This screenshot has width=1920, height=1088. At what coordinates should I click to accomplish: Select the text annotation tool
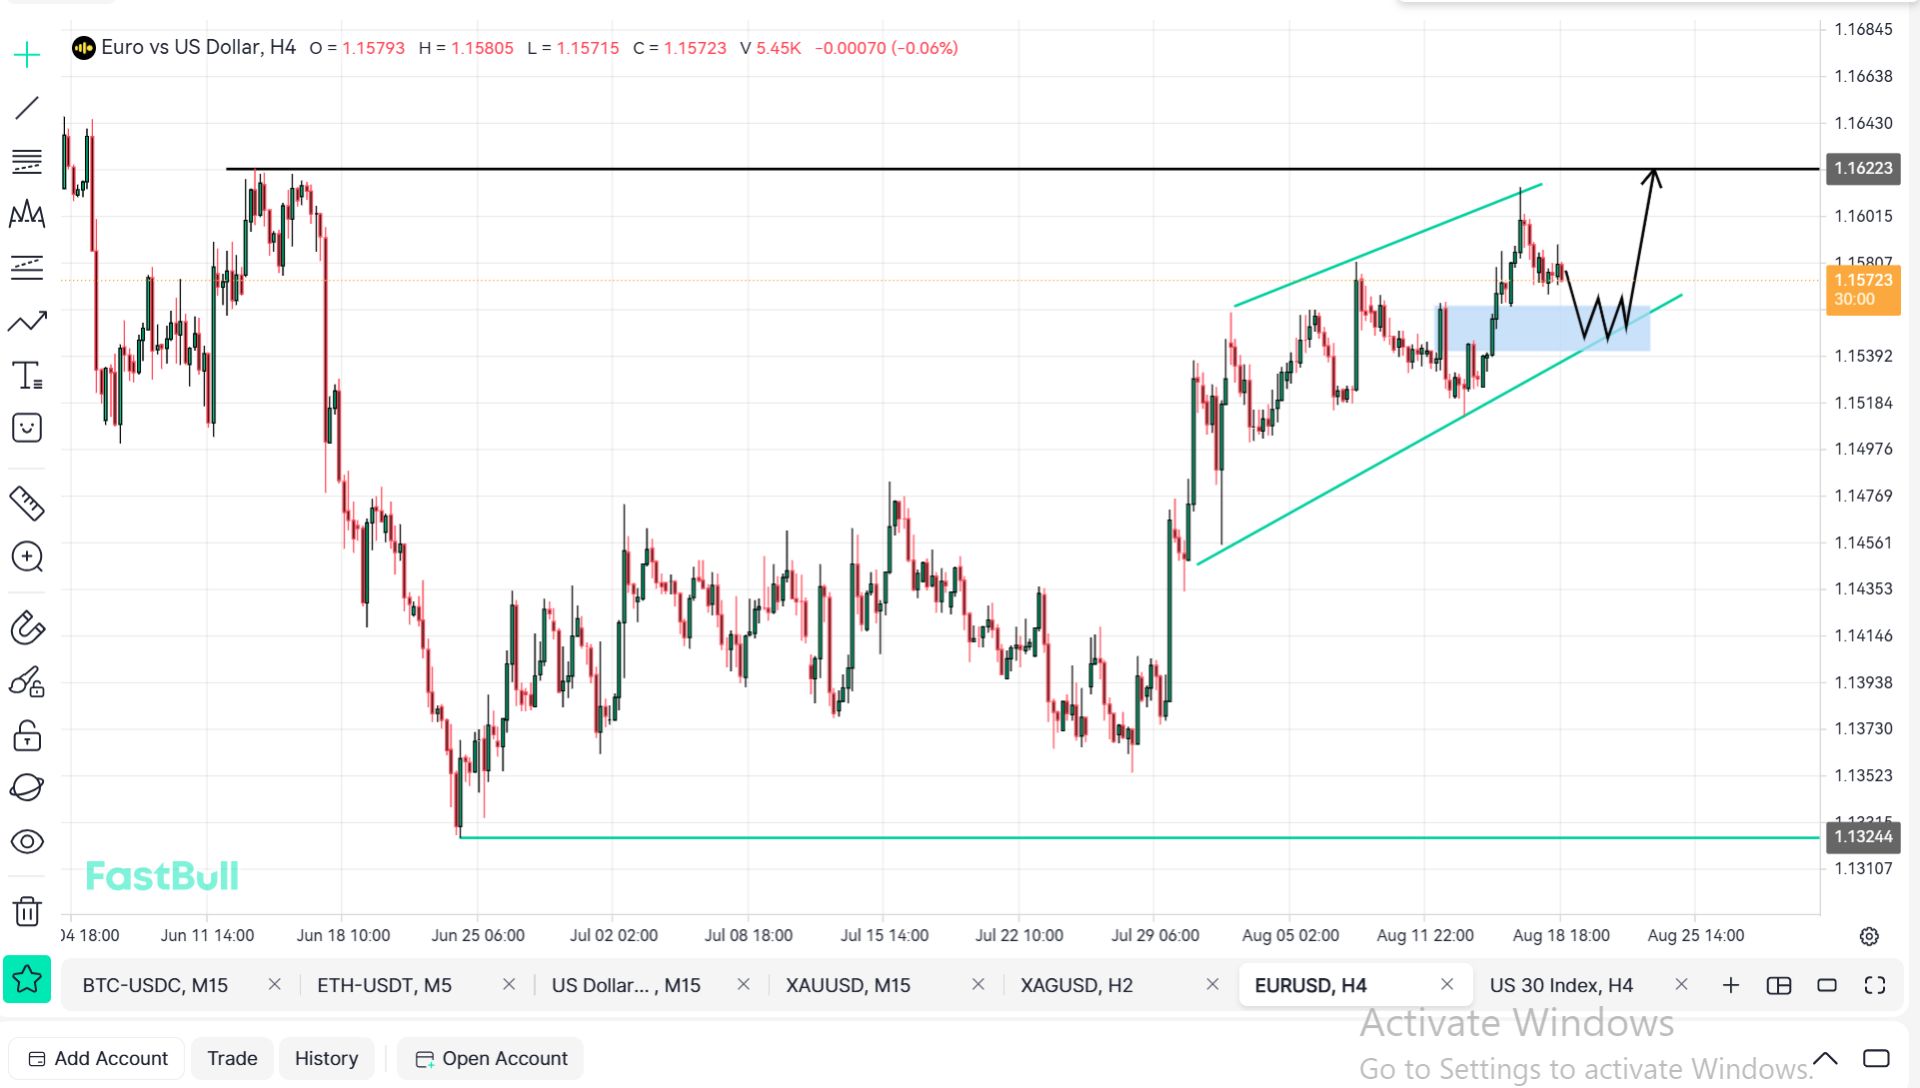pyautogui.click(x=27, y=375)
